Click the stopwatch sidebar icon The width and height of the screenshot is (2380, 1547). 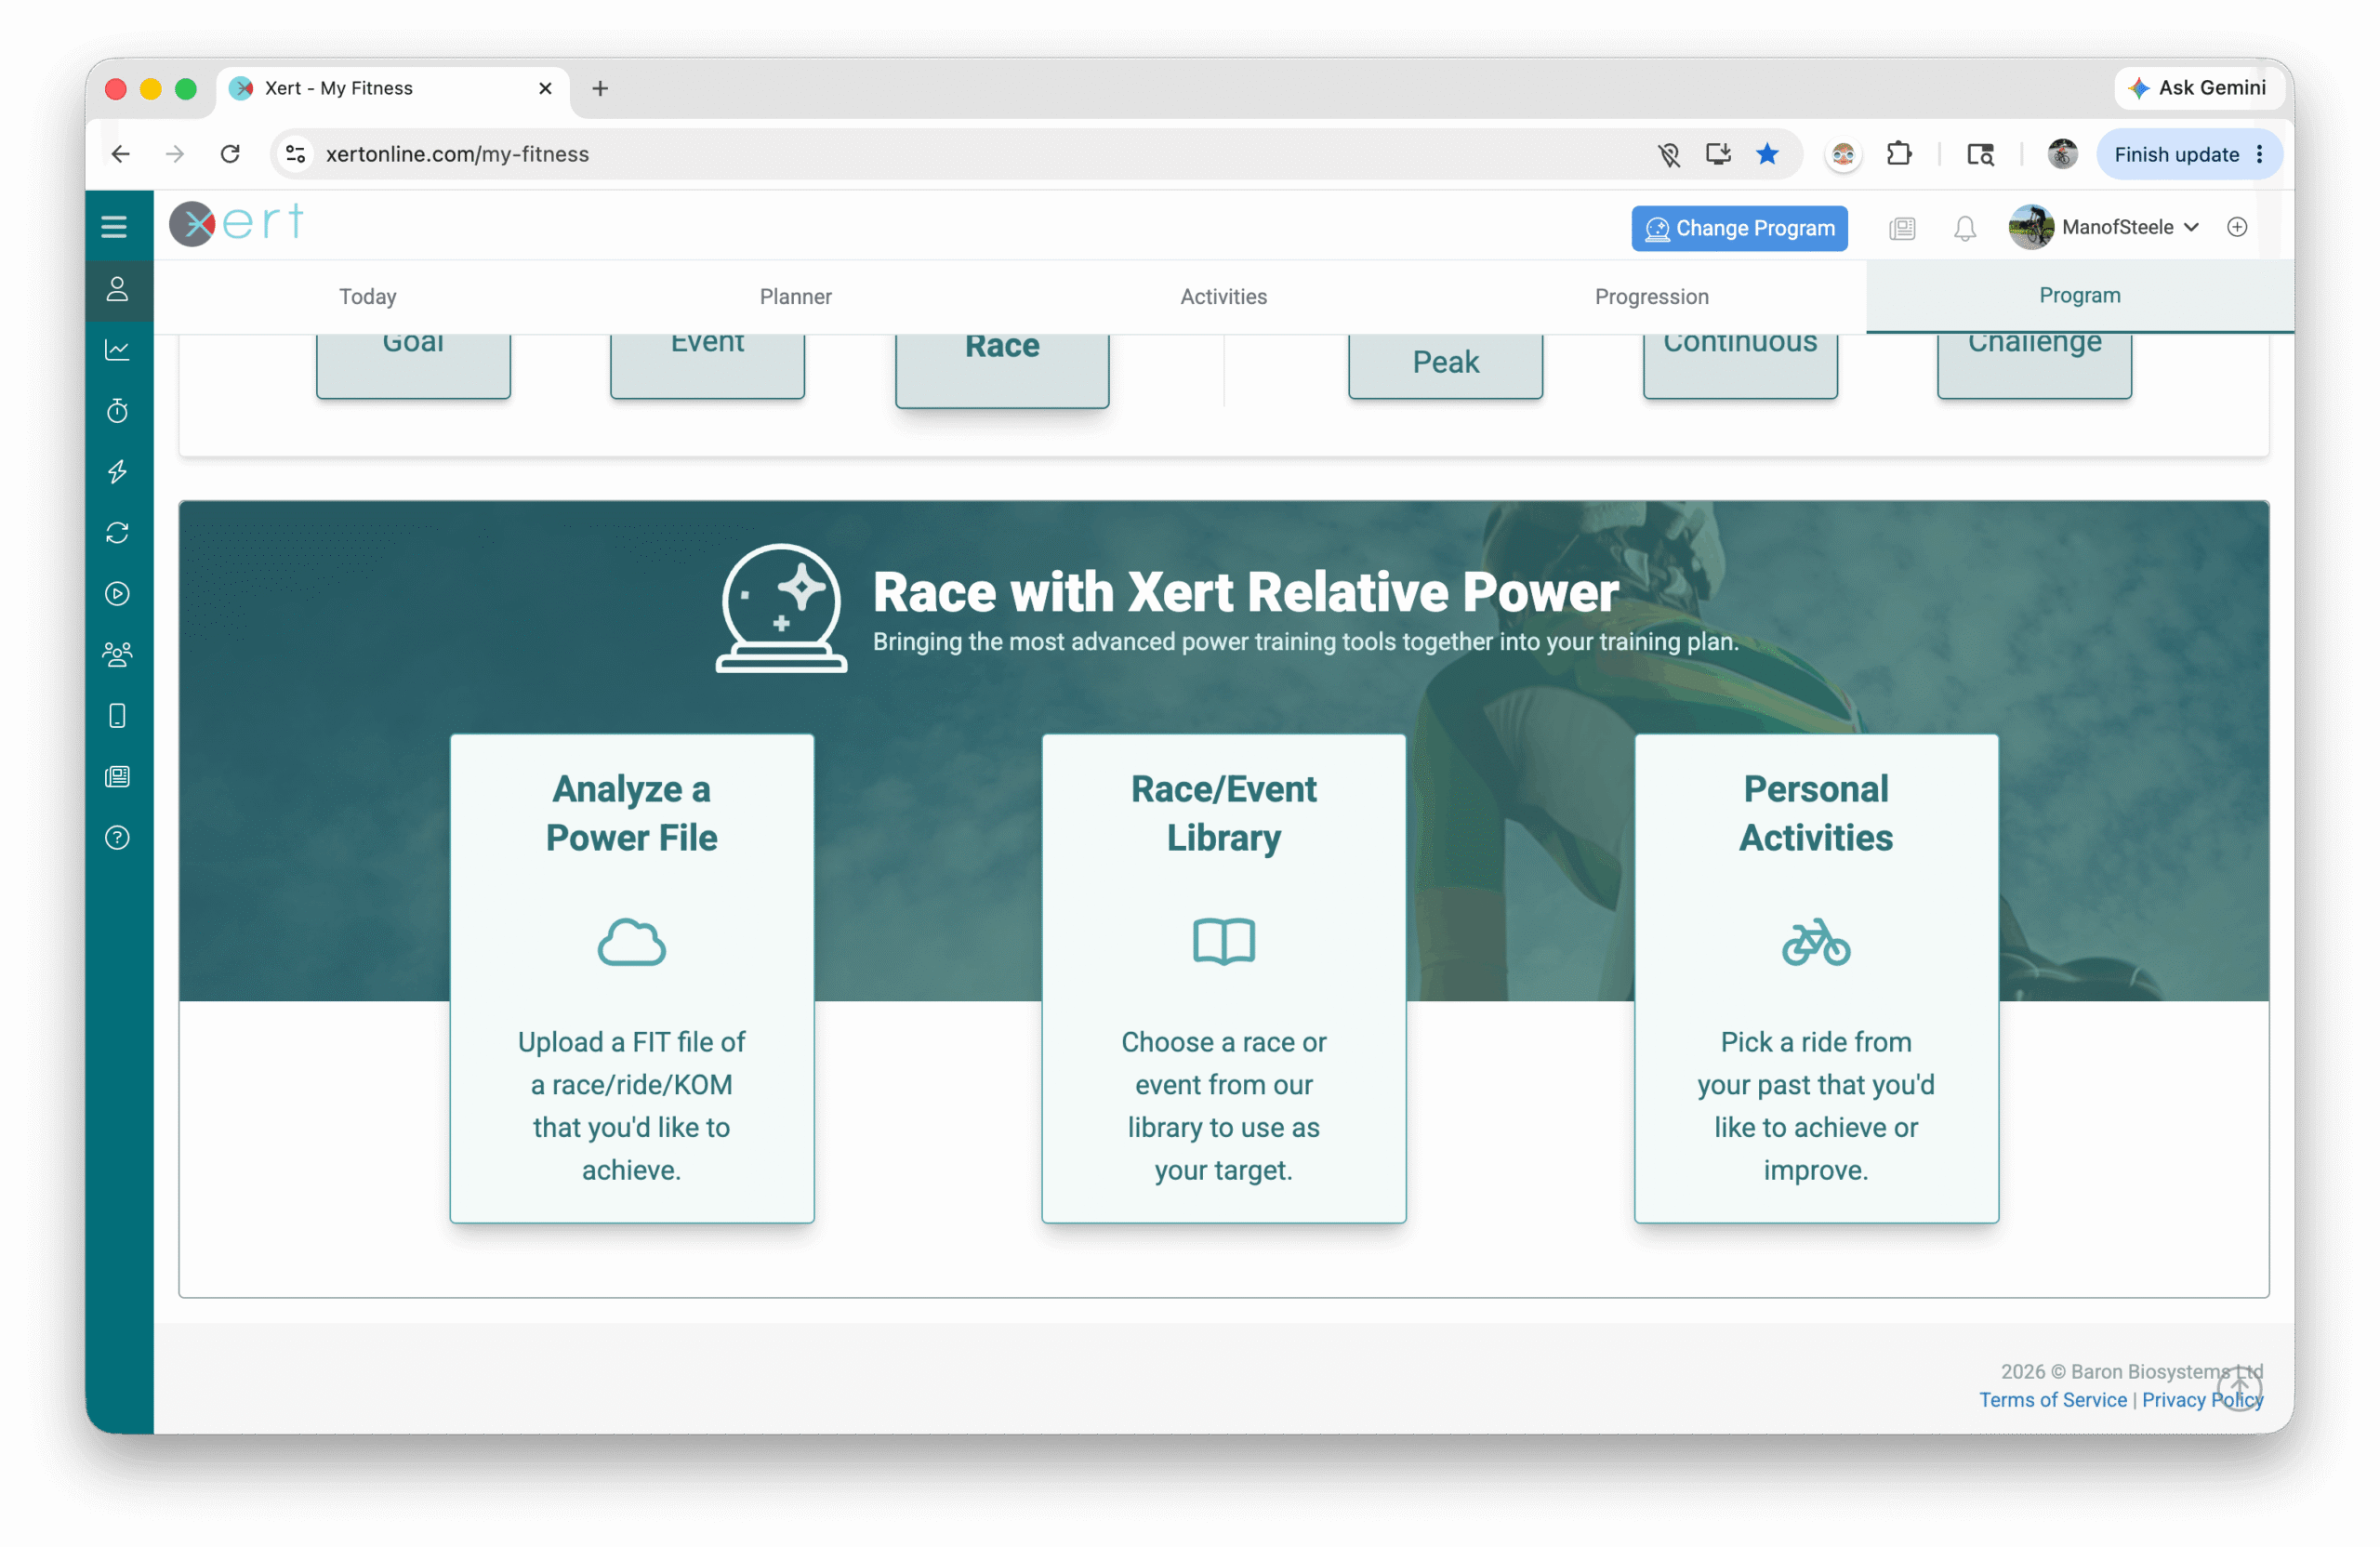coord(117,411)
